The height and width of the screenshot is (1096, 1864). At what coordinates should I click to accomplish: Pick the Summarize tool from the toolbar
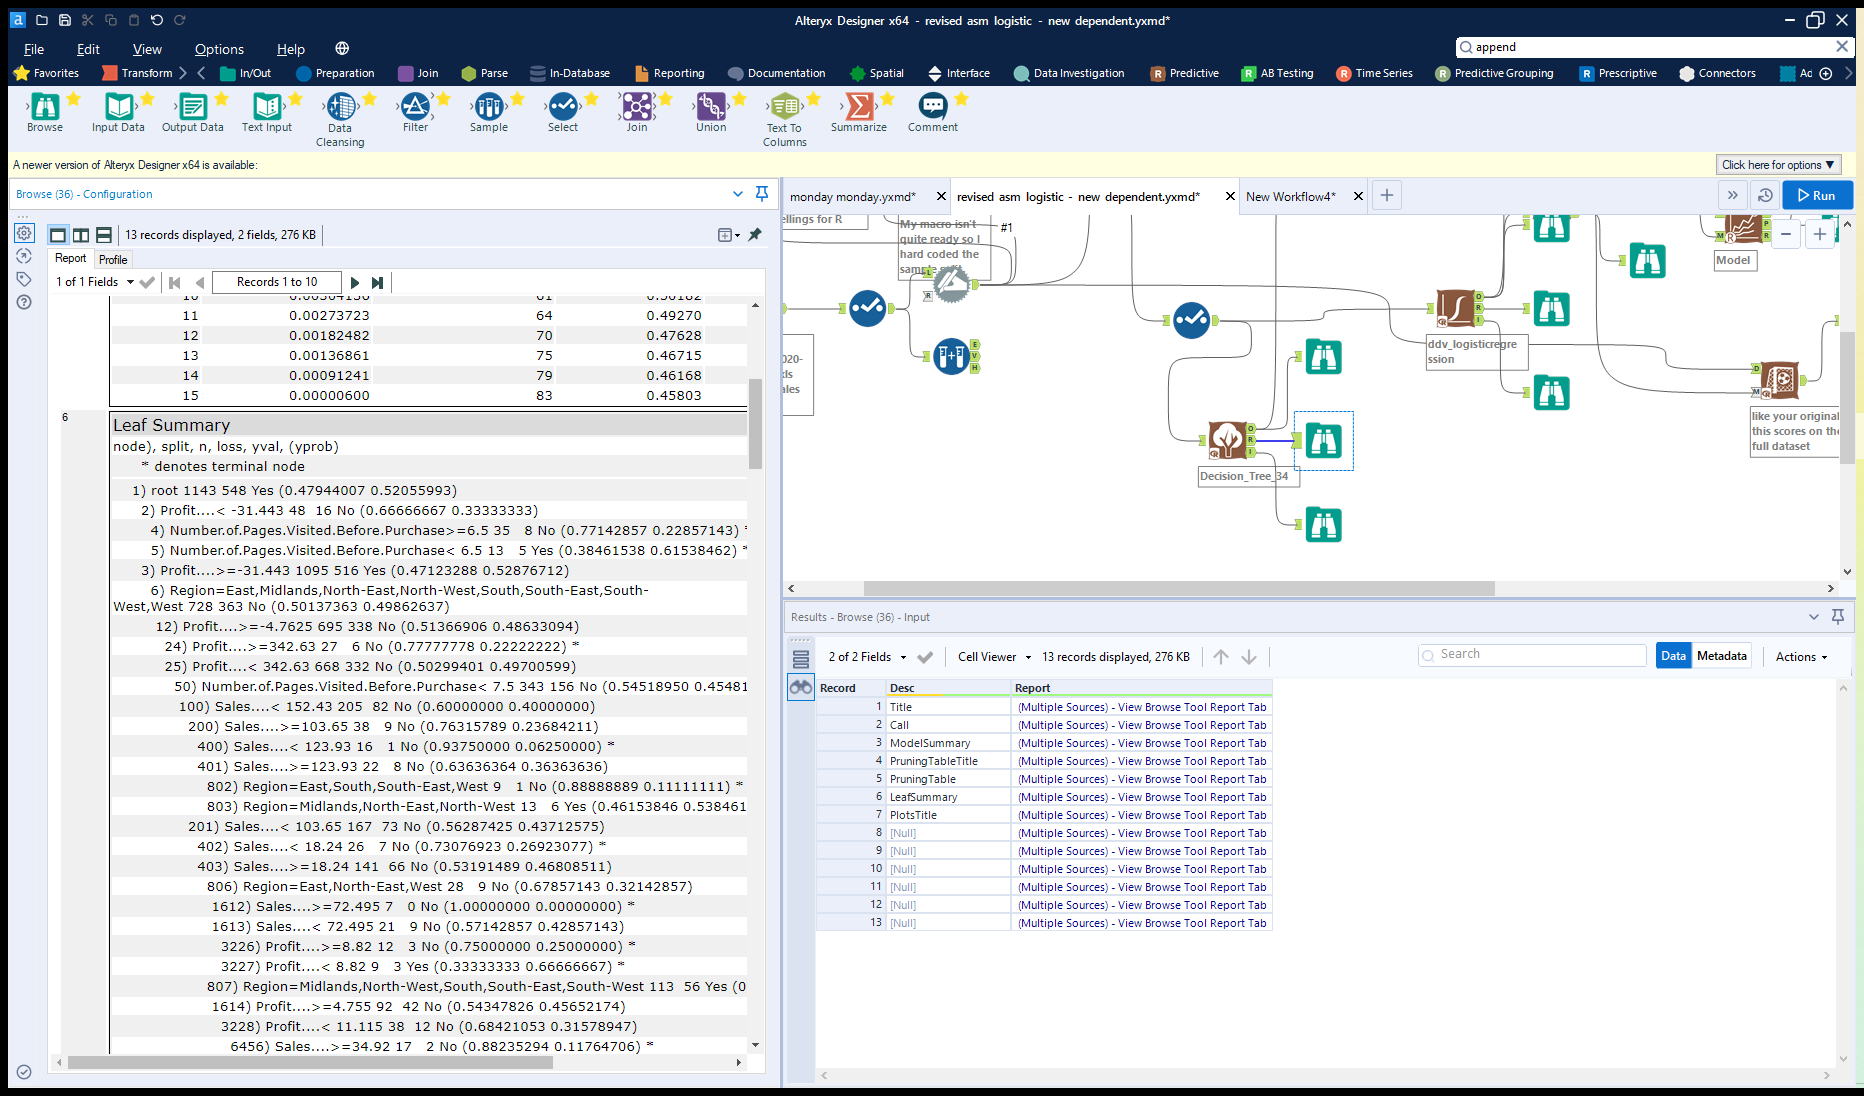pos(858,107)
